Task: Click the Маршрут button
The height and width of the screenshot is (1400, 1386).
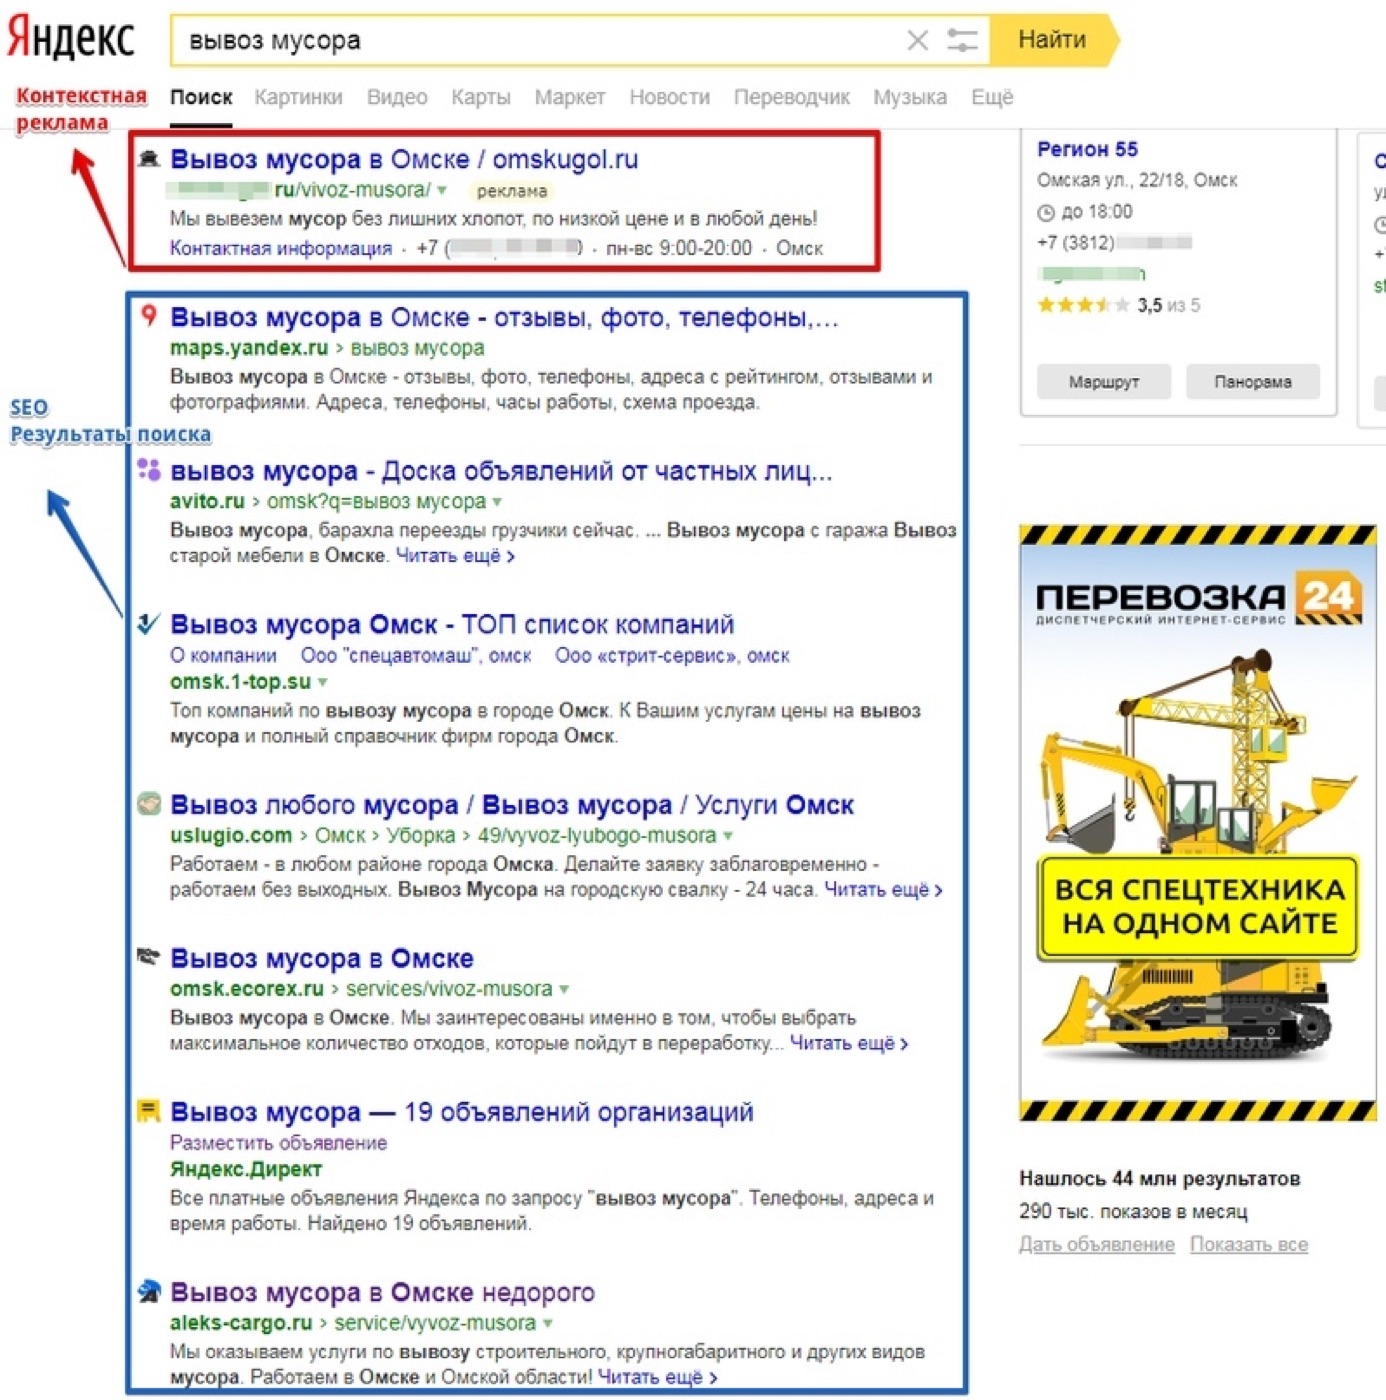Action: tap(1104, 382)
